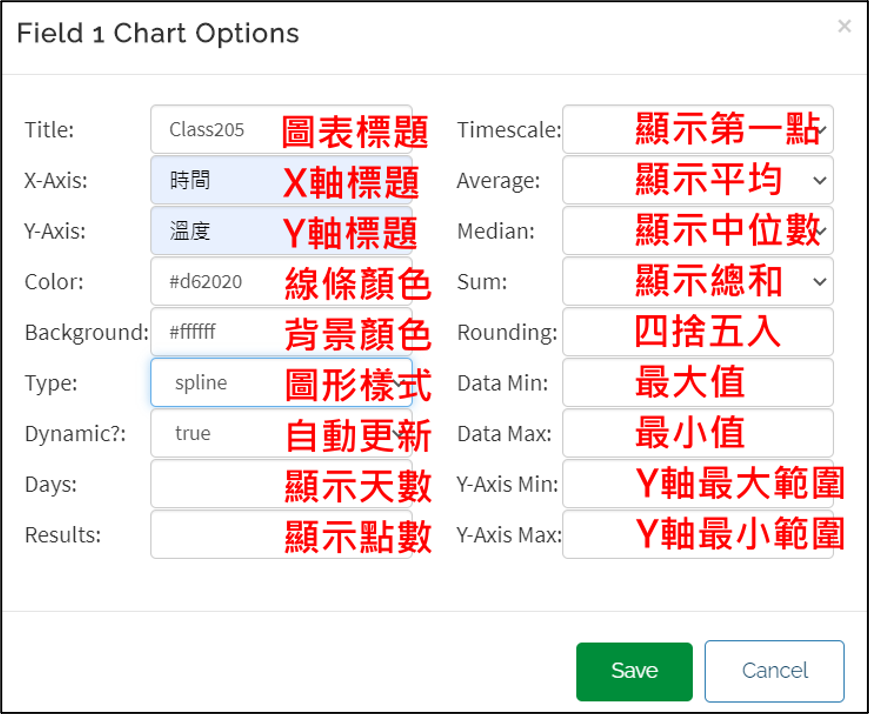Click the Save button

[634, 671]
